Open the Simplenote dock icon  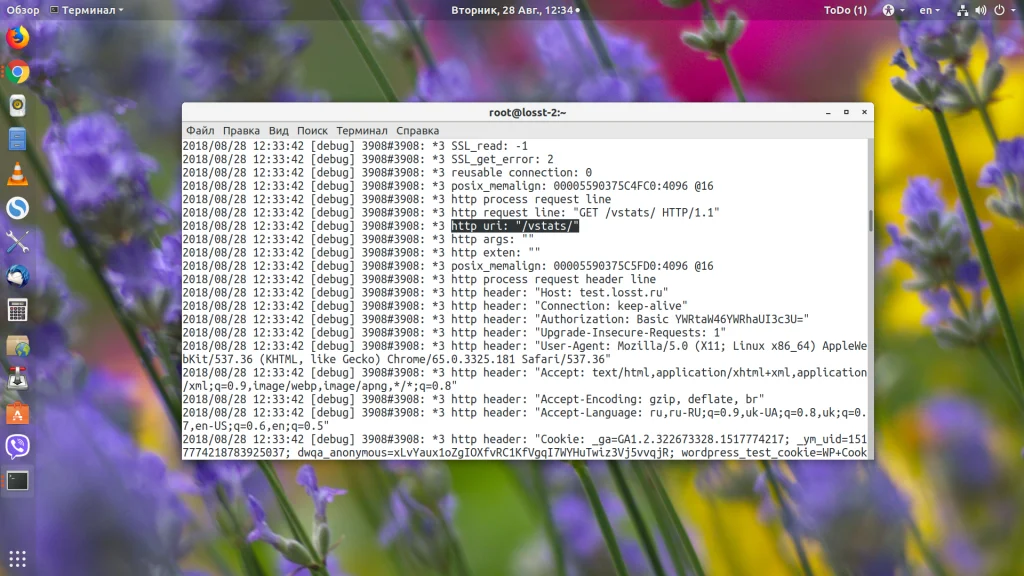[x=18, y=208]
